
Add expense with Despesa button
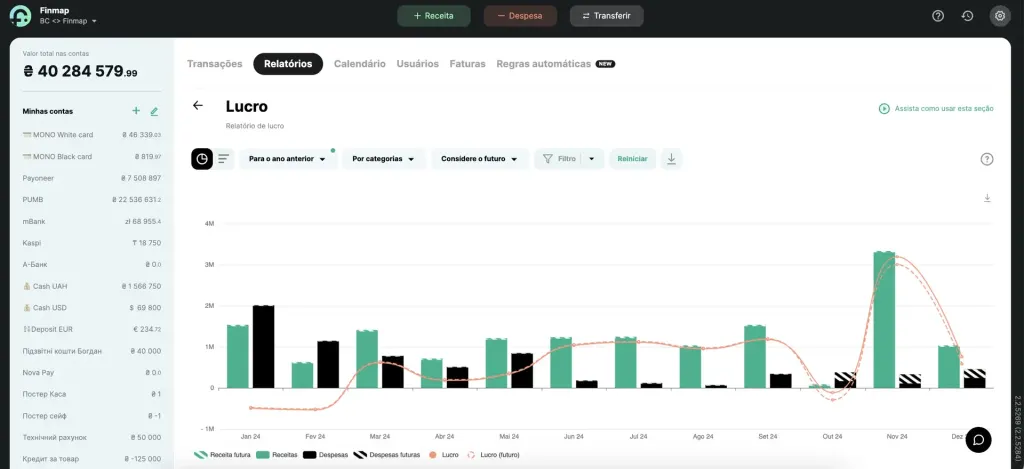(x=520, y=16)
